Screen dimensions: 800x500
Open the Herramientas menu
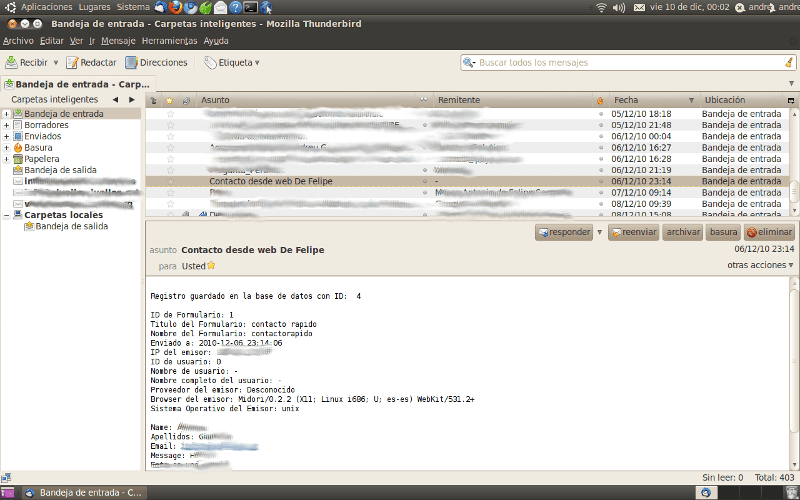point(169,41)
